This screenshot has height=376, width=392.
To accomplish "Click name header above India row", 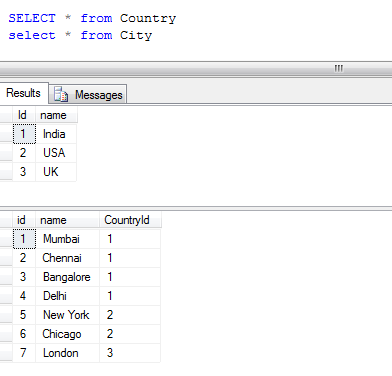I will [56, 115].
